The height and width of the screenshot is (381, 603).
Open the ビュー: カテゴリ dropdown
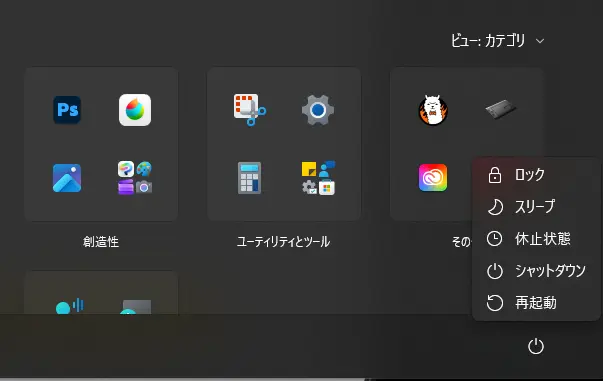click(x=497, y=40)
